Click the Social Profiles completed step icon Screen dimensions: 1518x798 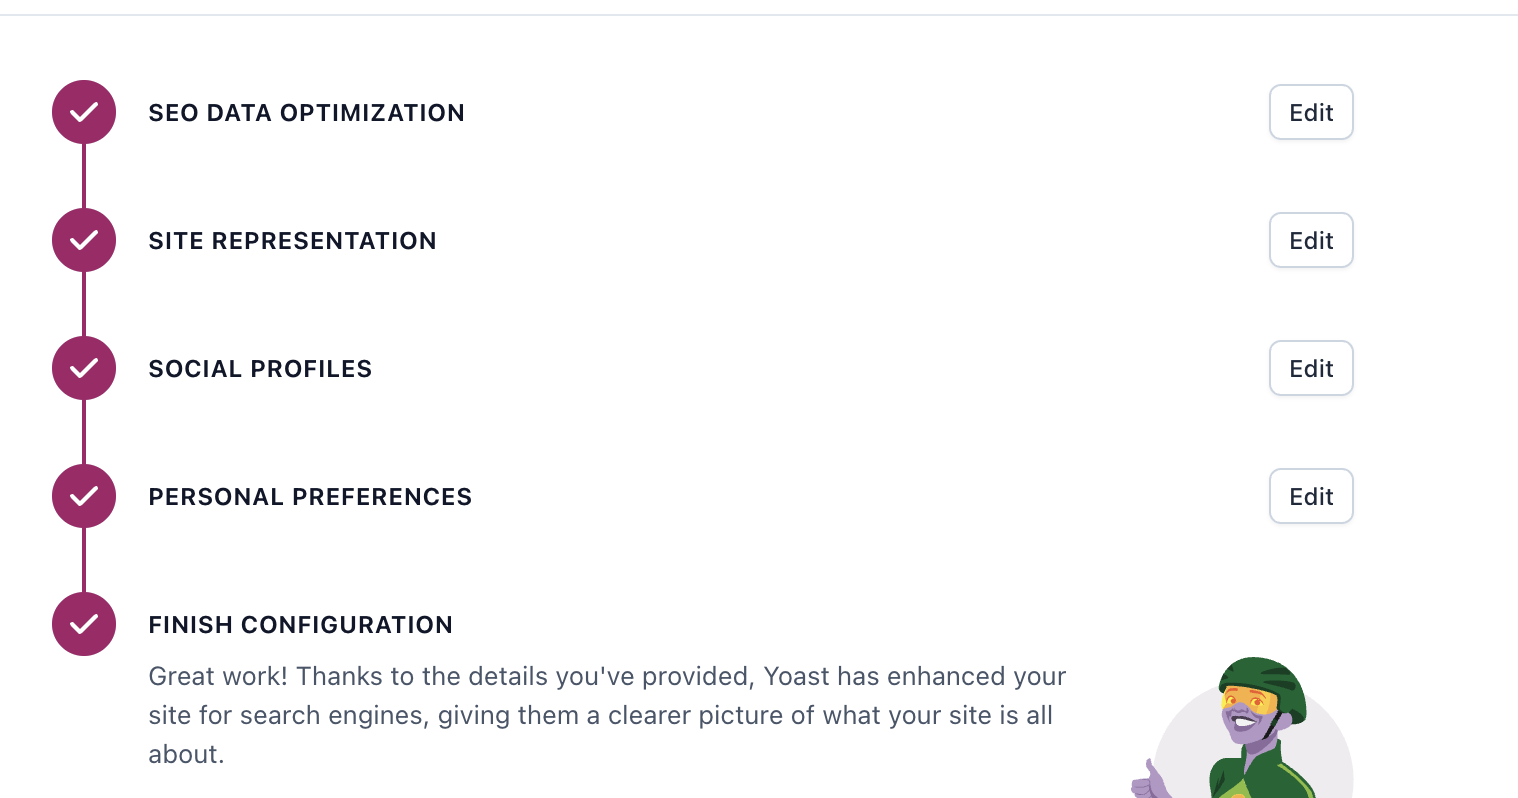pyautogui.click(x=84, y=368)
